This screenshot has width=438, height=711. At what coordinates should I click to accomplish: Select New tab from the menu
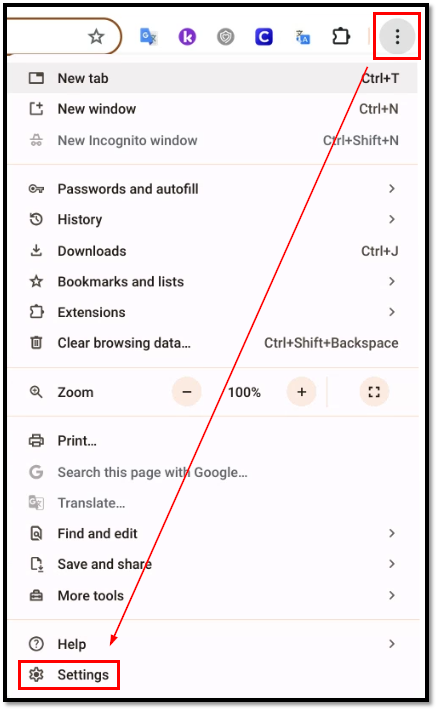[212, 78]
